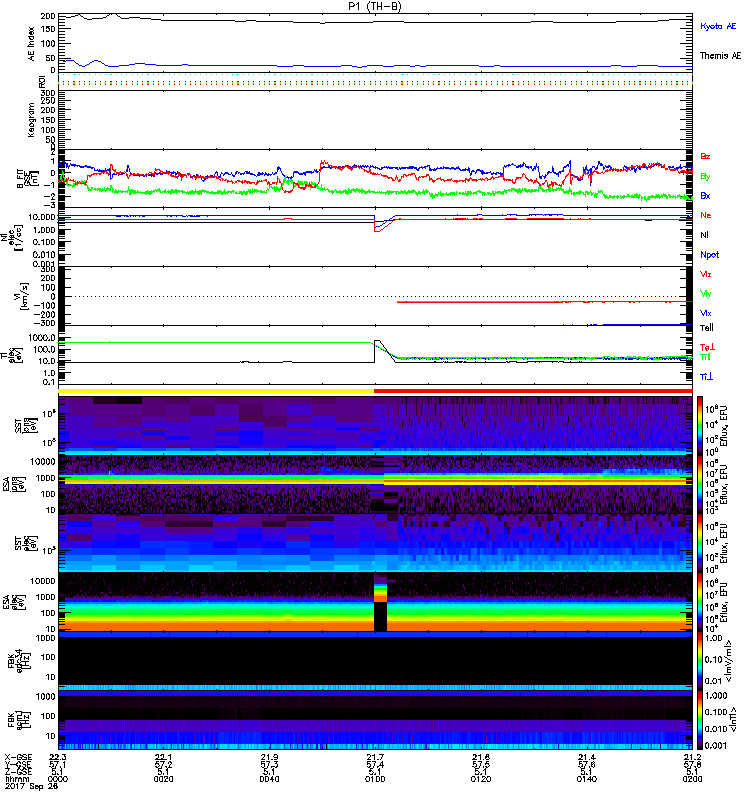Click the blue "Bx" legend label
750x800 pixels.
pos(705,195)
